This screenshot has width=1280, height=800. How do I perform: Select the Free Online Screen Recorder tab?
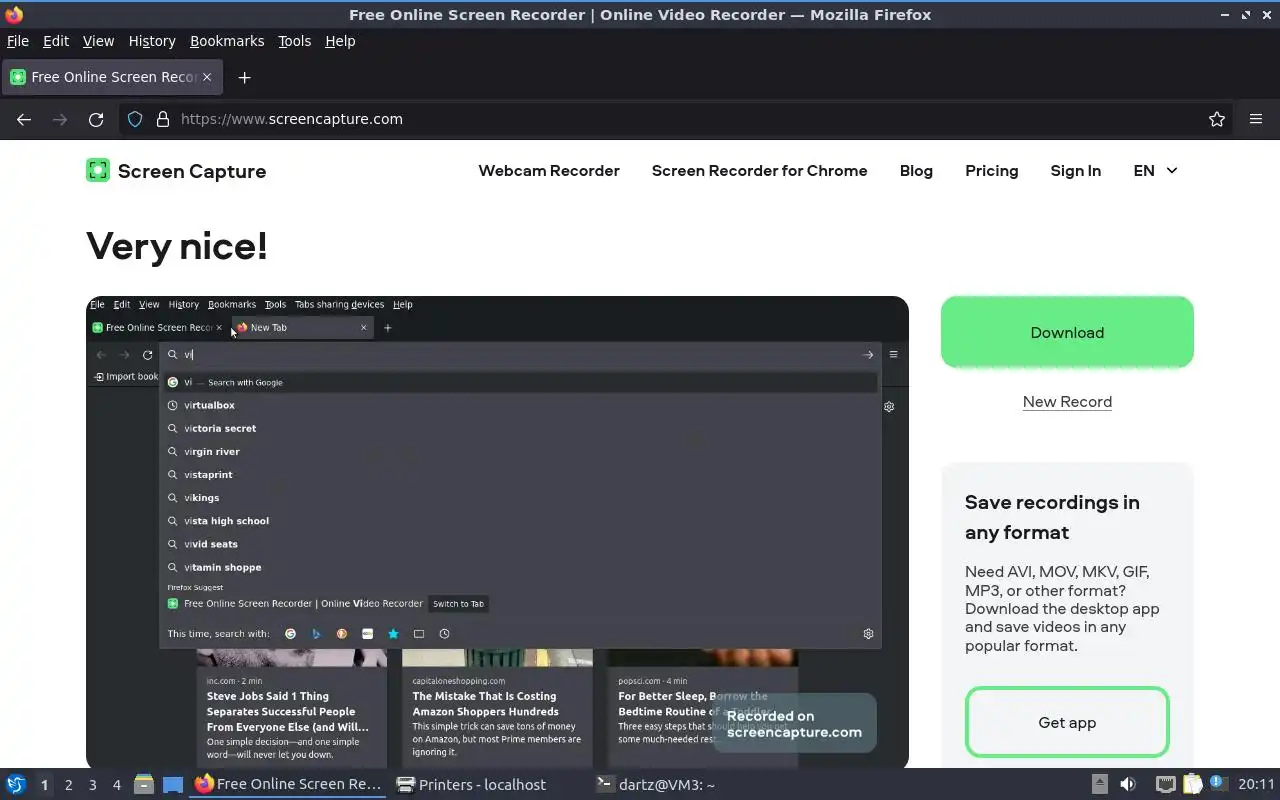point(112,77)
